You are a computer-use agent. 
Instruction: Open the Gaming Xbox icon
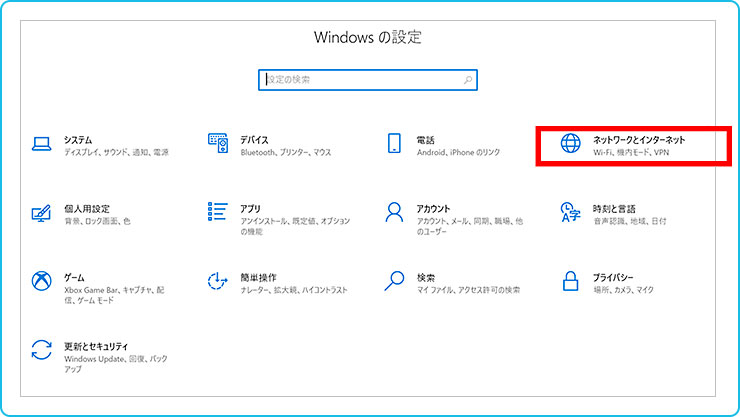click(x=42, y=281)
